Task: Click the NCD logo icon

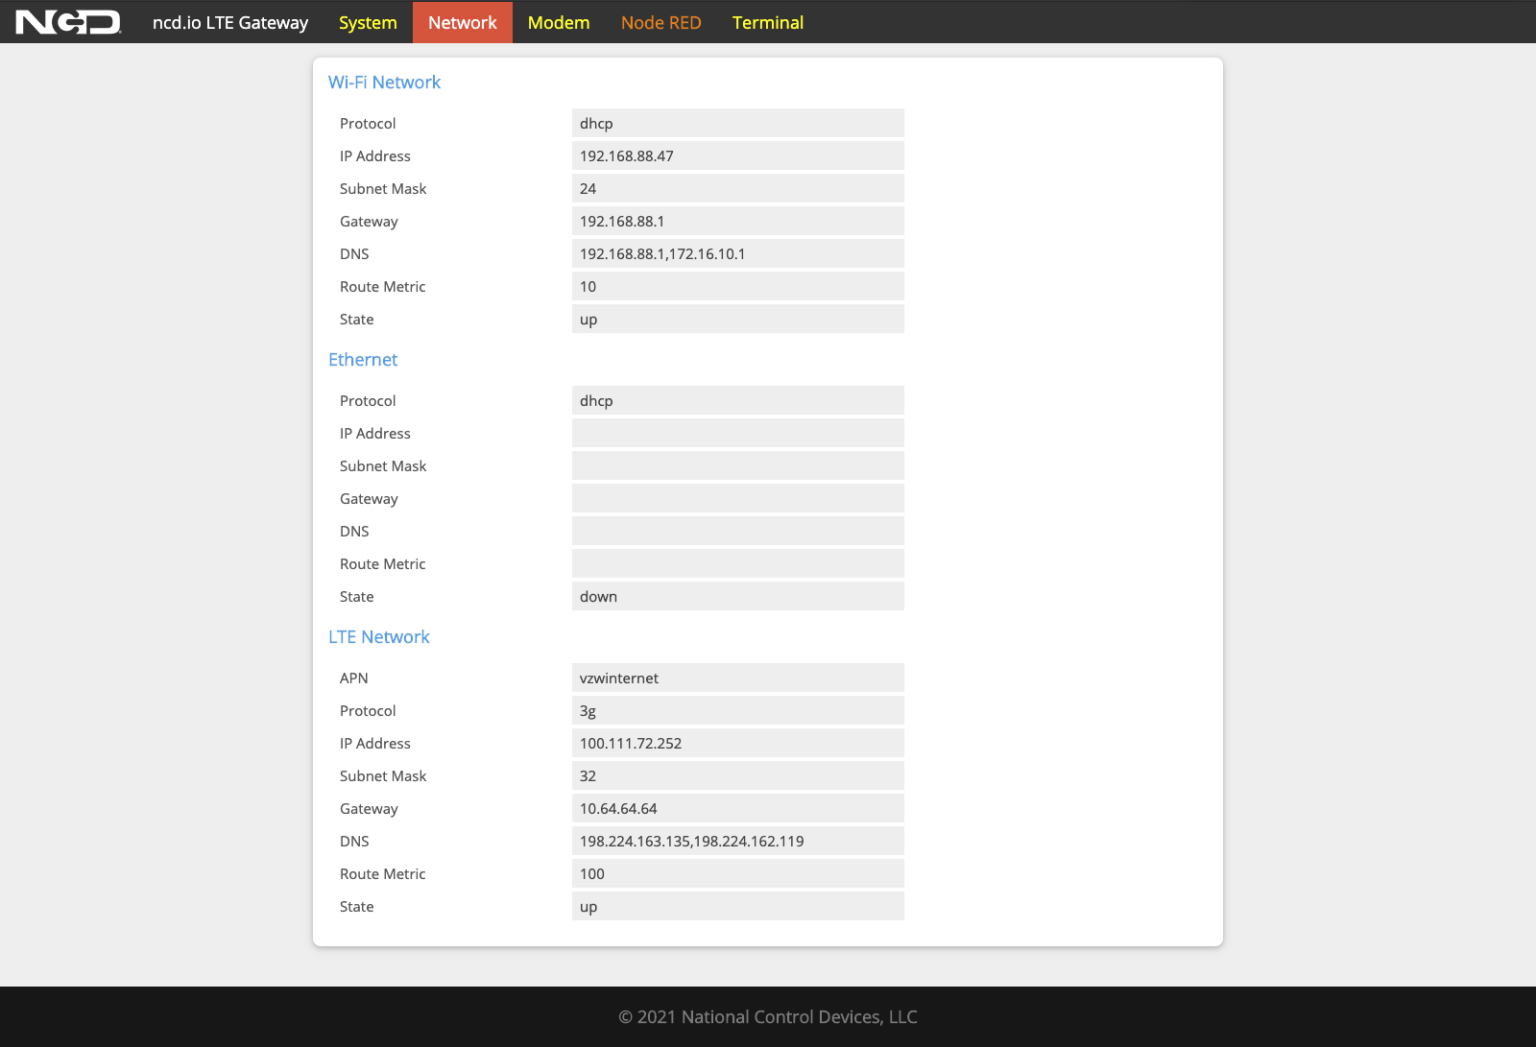Action: click(68, 22)
